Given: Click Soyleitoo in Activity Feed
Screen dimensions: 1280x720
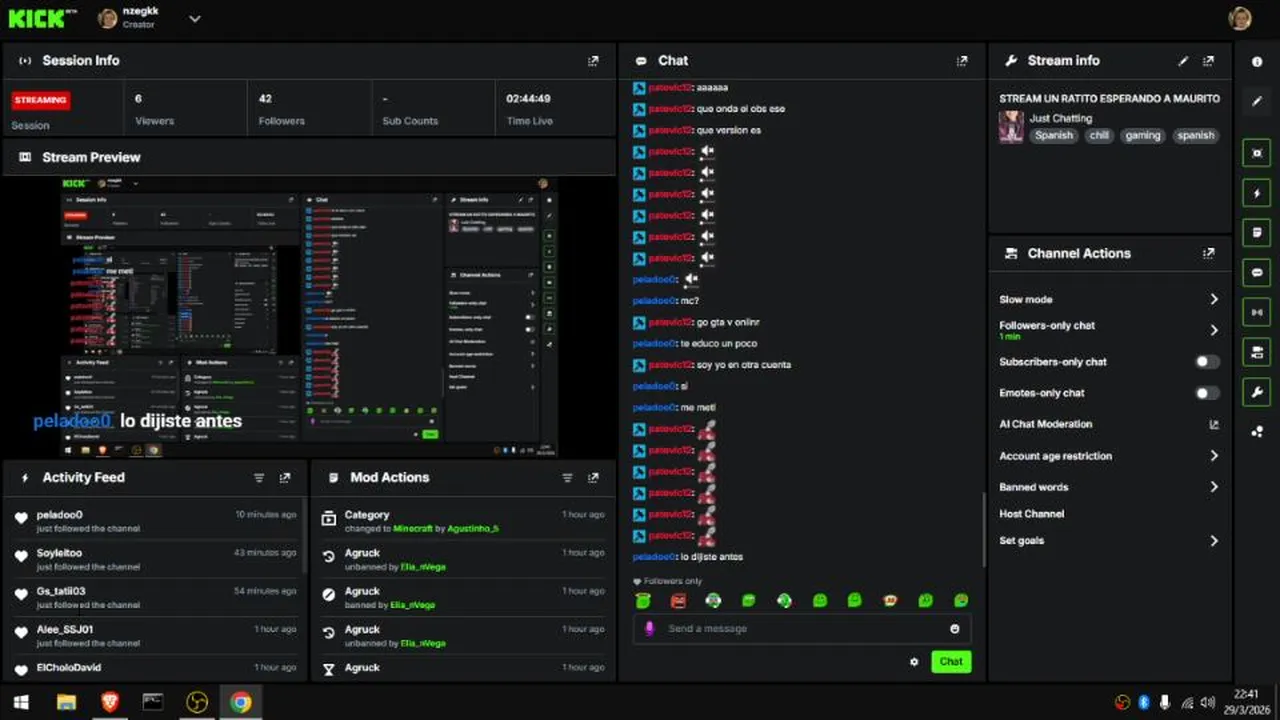Looking at the screenshot, I should 59,553.
